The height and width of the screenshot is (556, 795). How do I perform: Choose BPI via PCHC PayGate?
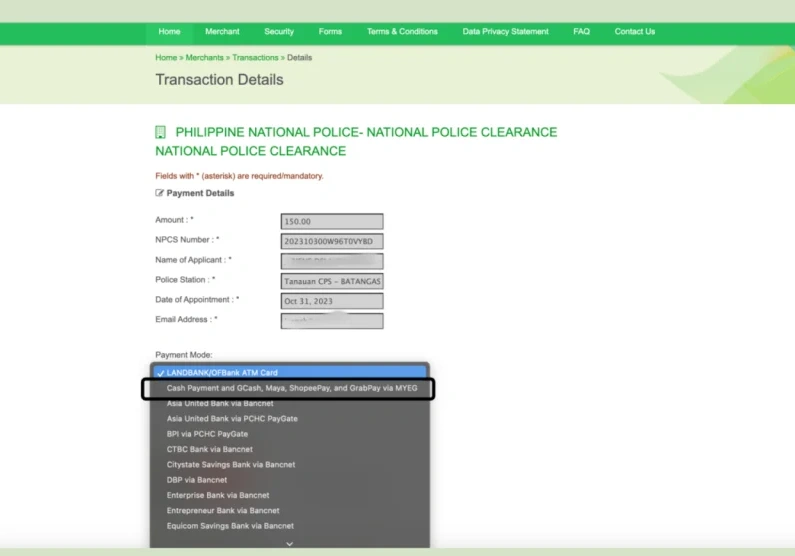tap(290, 434)
